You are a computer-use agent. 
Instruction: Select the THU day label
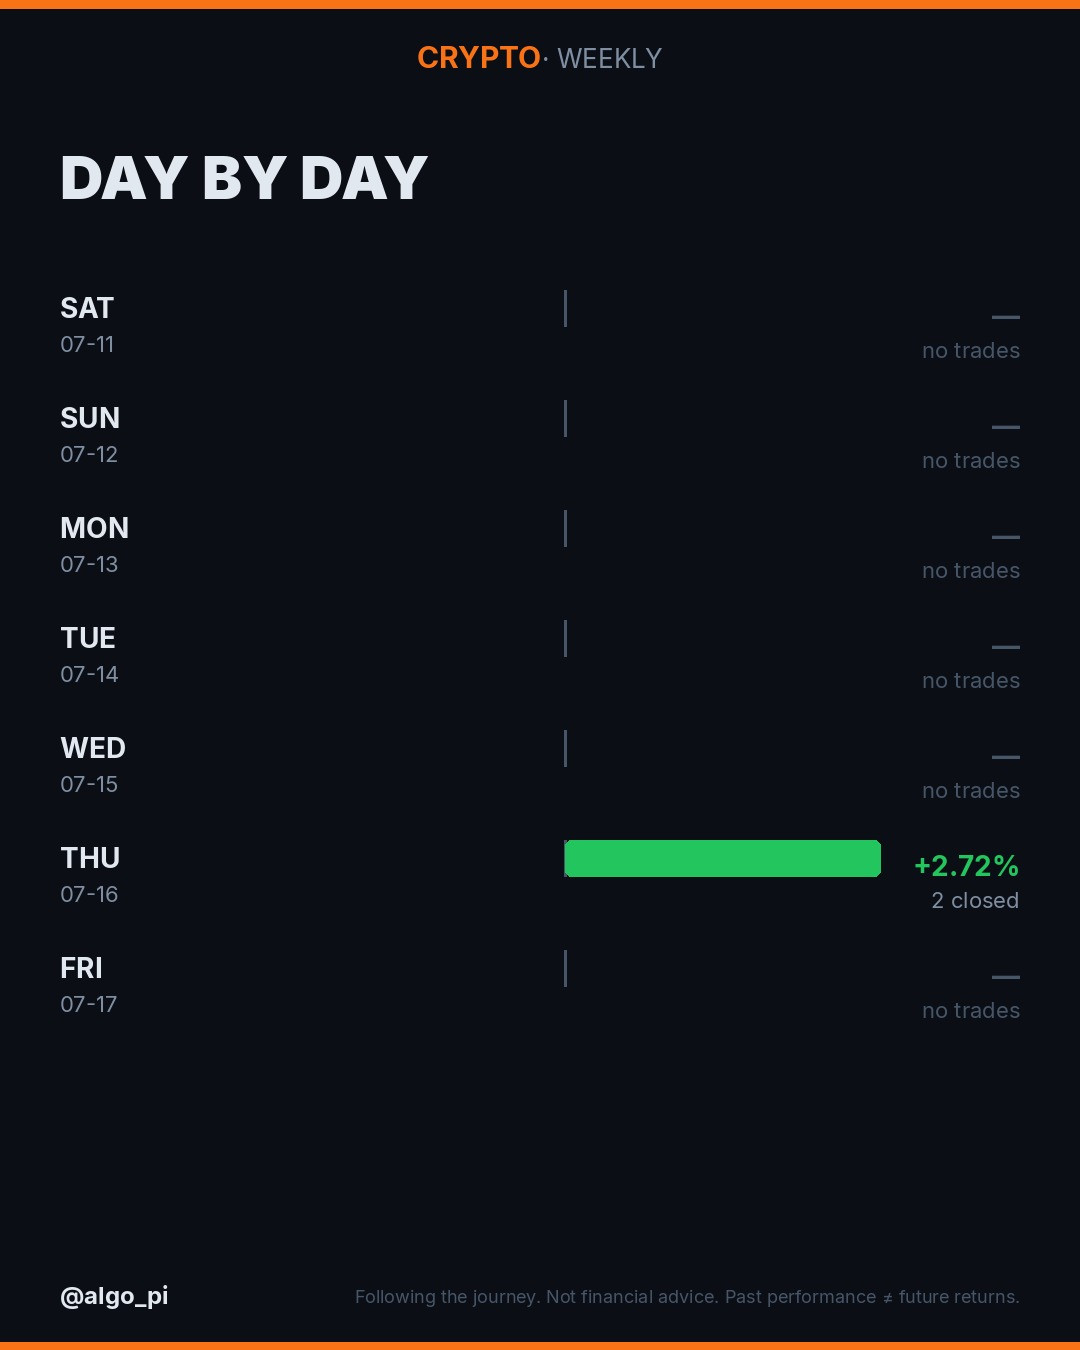point(90,858)
